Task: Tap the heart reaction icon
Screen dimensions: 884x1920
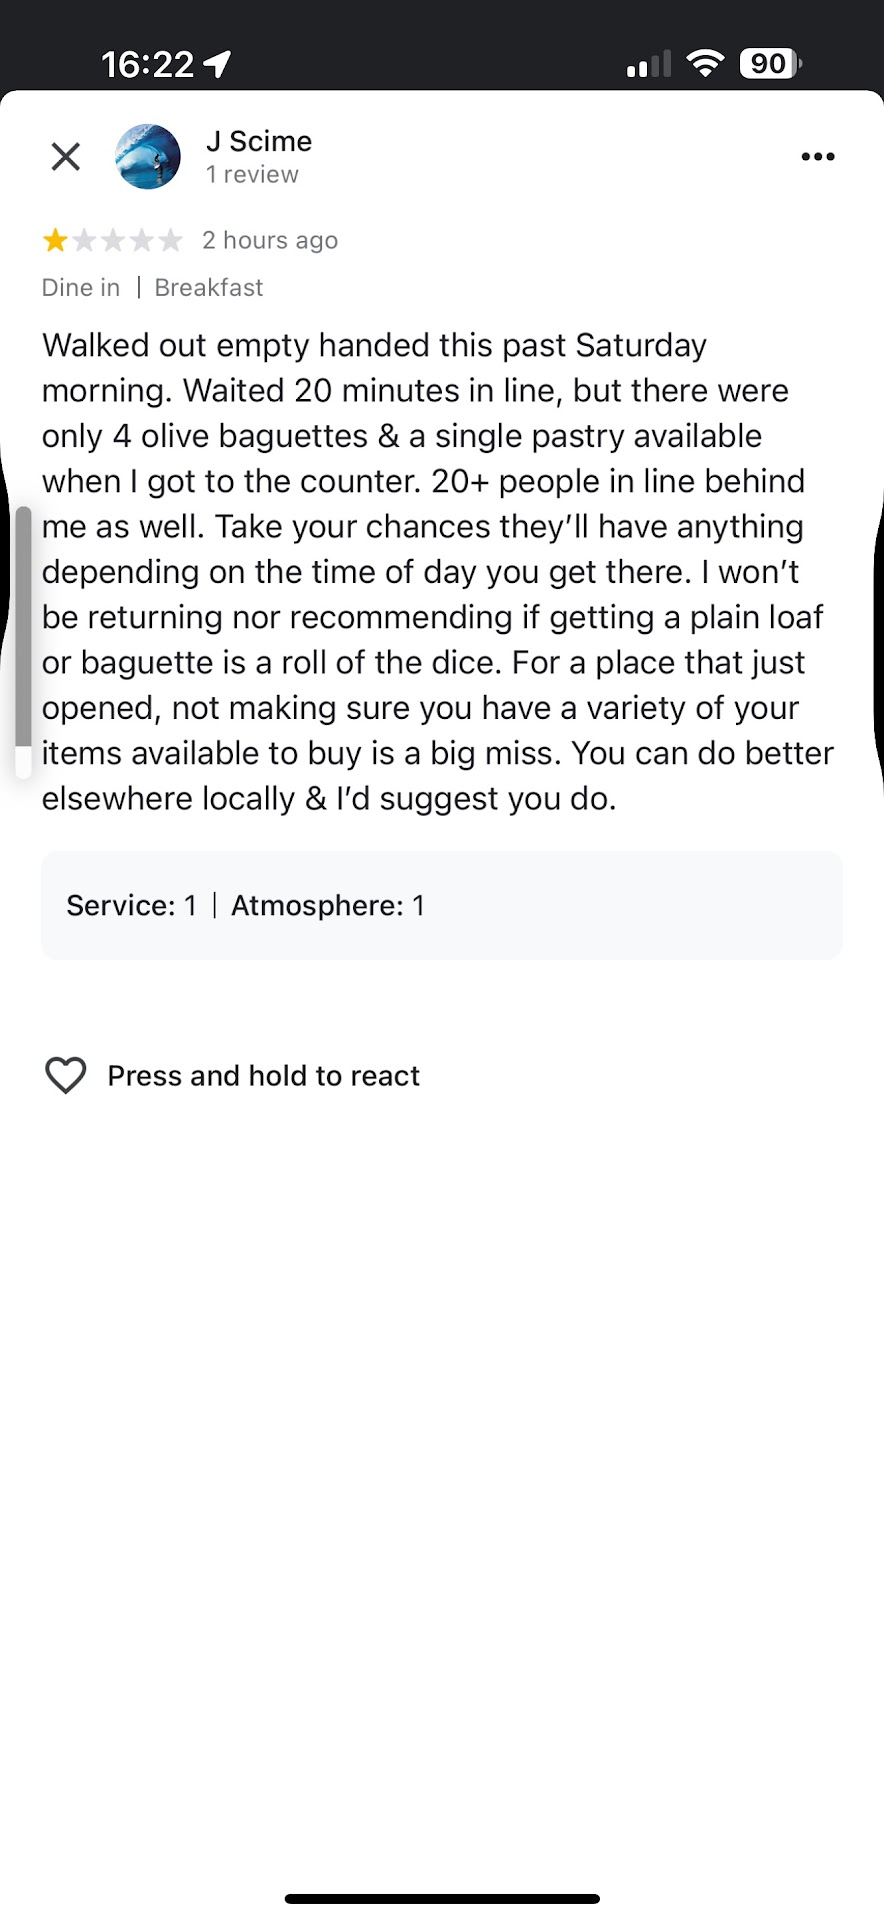Action: (x=66, y=1076)
